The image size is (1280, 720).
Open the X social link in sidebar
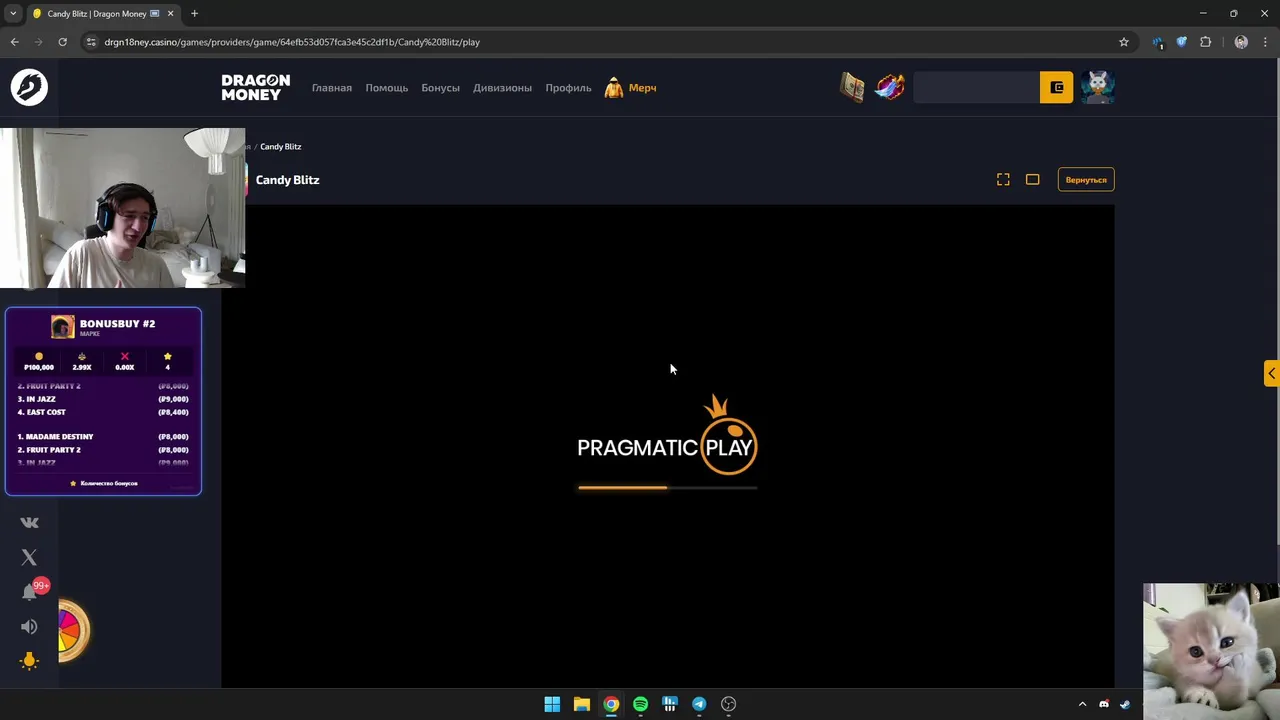[29, 557]
